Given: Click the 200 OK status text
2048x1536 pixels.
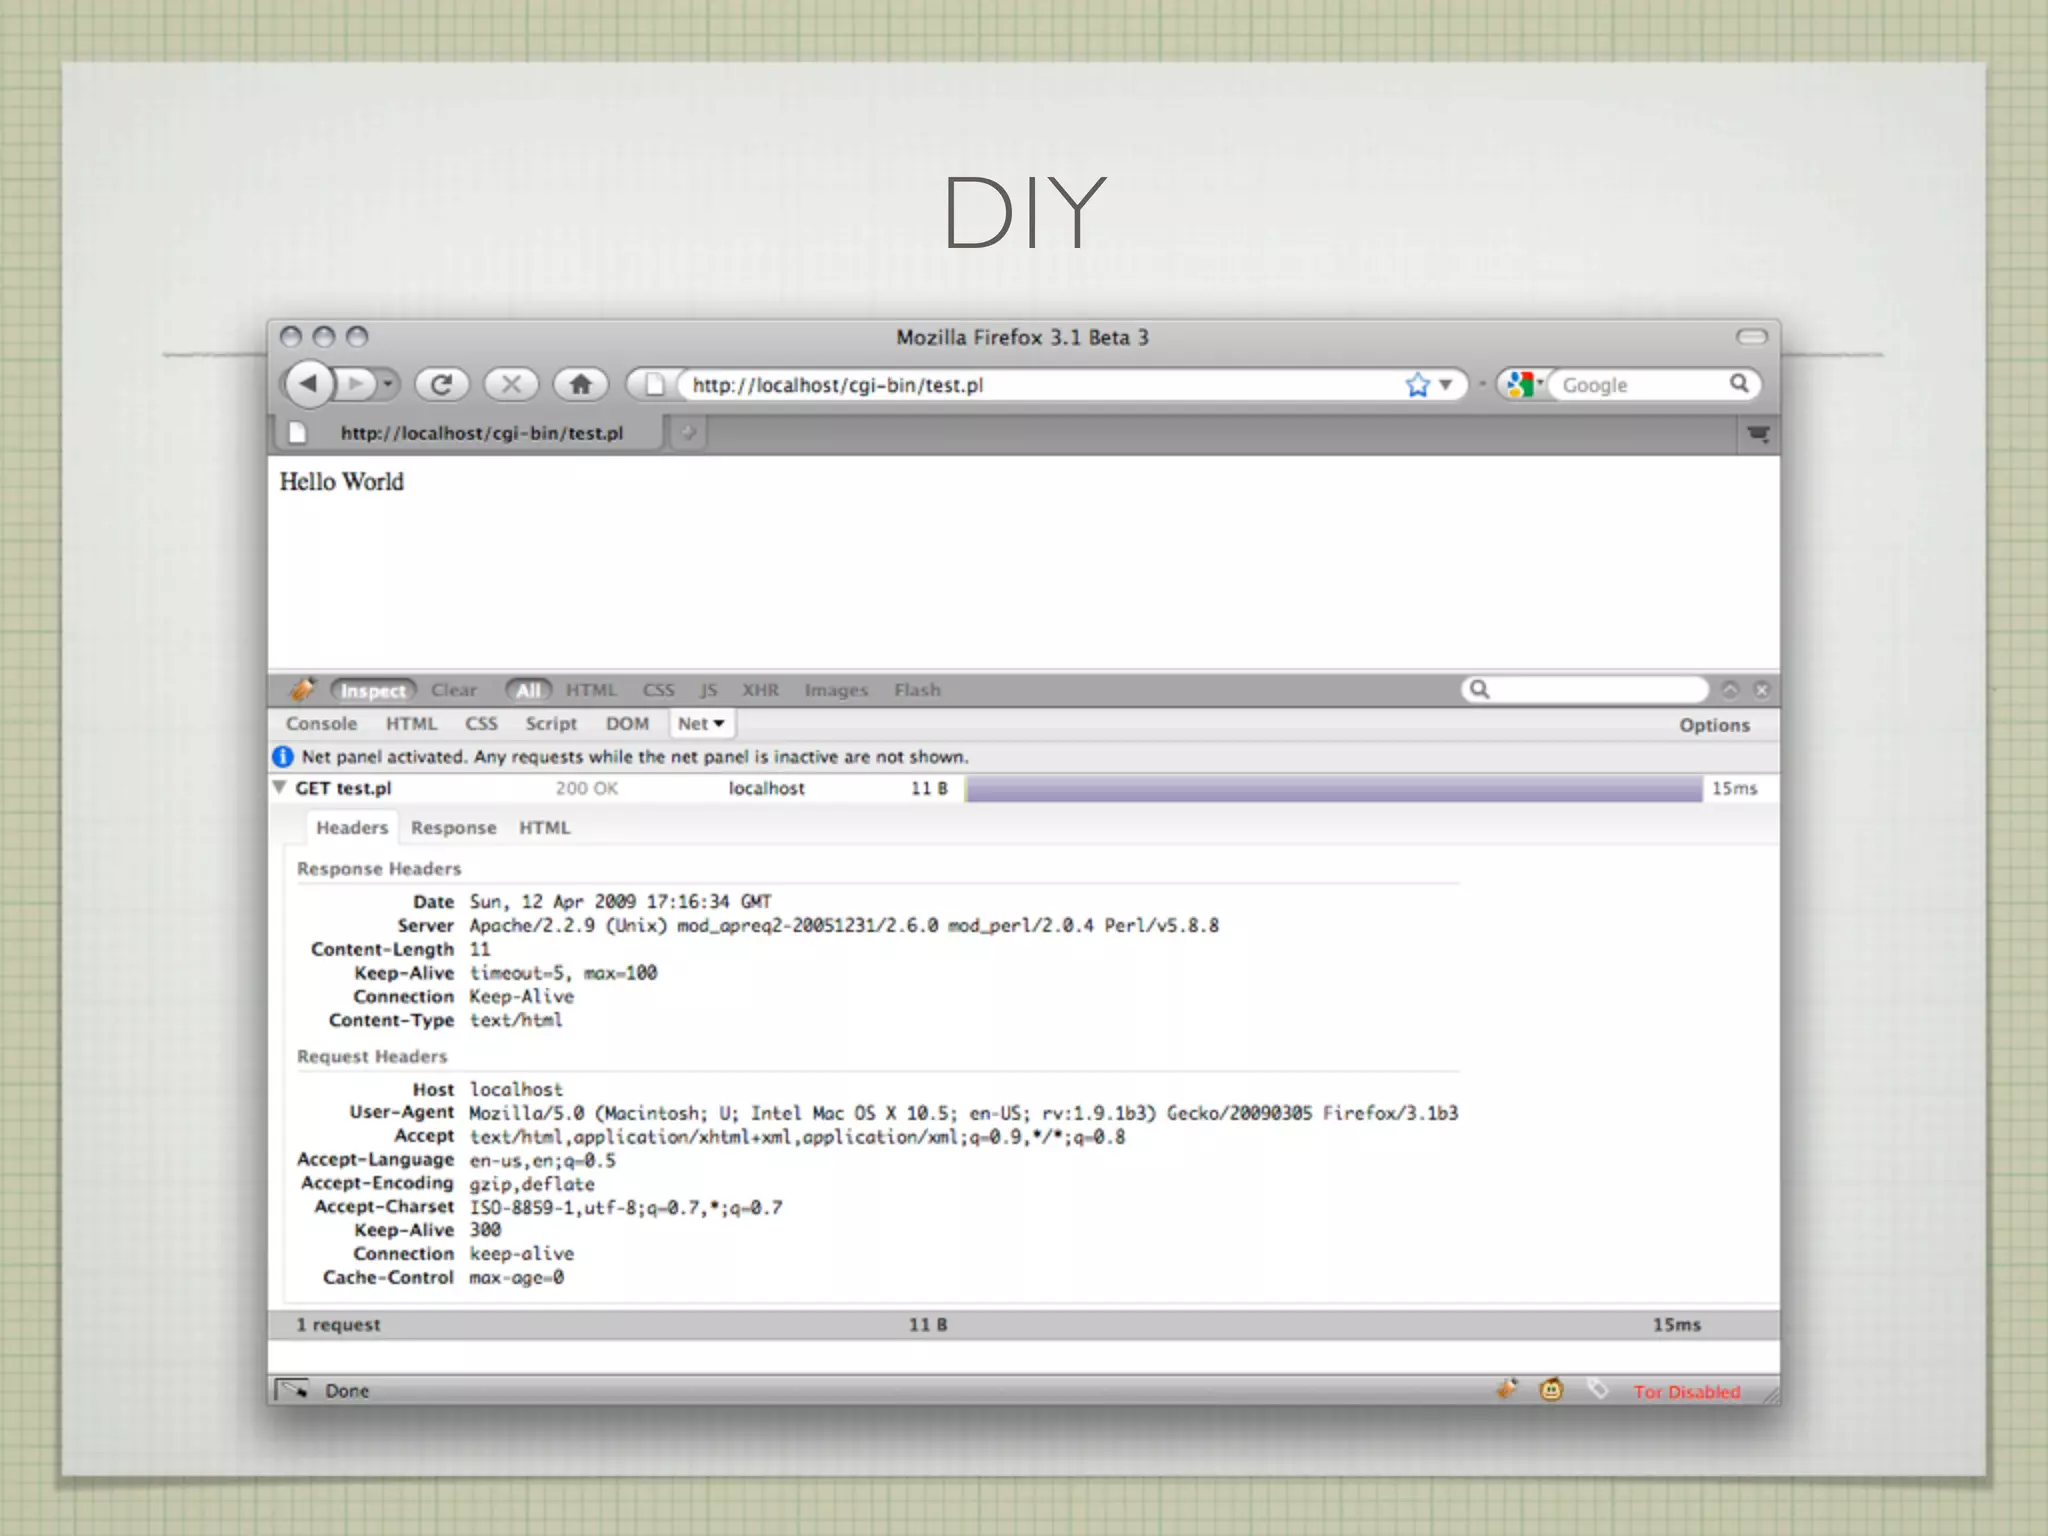Looking at the screenshot, I should pyautogui.click(x=587, y=788).
